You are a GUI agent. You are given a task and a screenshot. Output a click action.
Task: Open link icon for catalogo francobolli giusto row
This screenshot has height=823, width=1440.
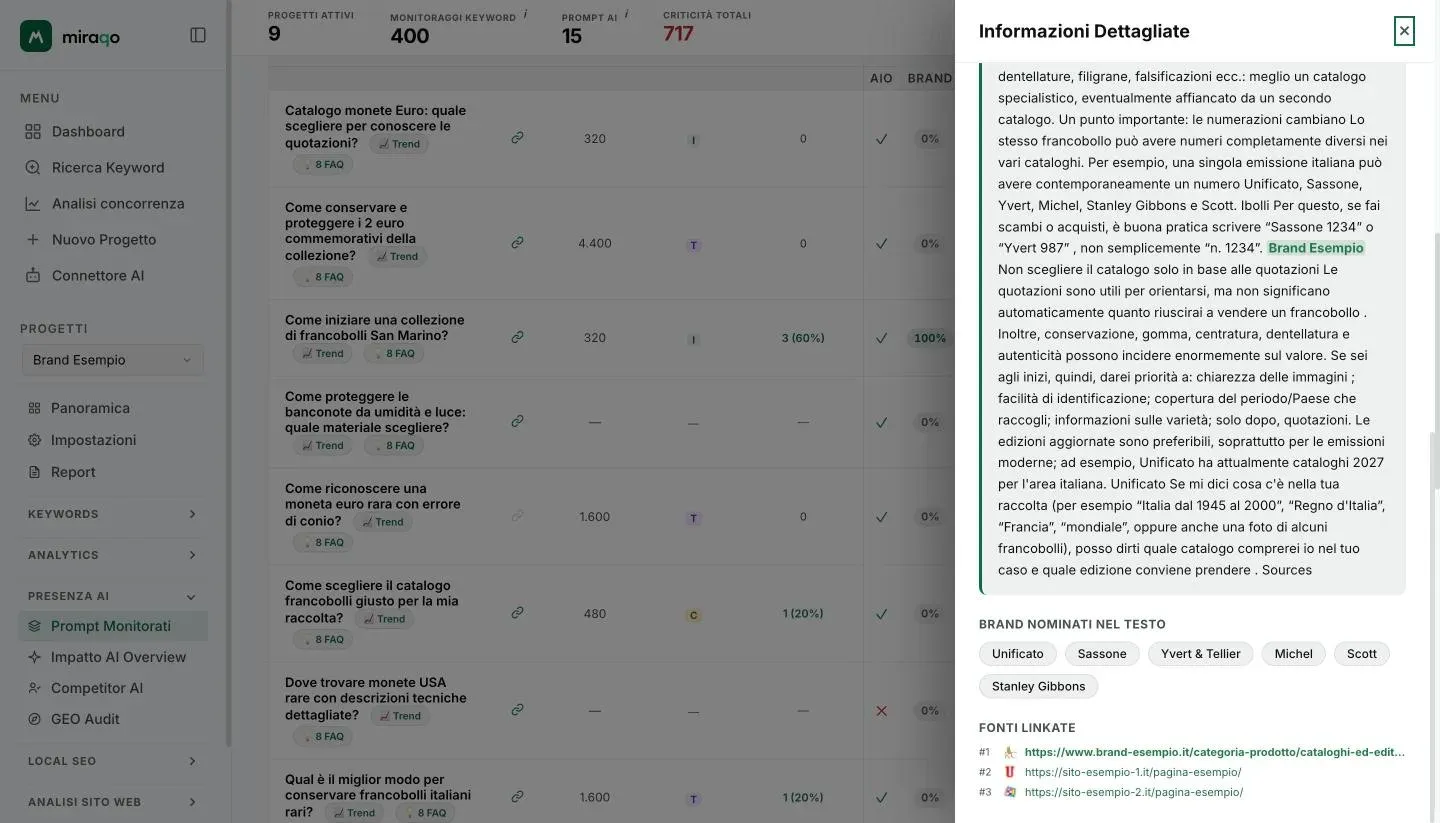click(x=517, y=613)
